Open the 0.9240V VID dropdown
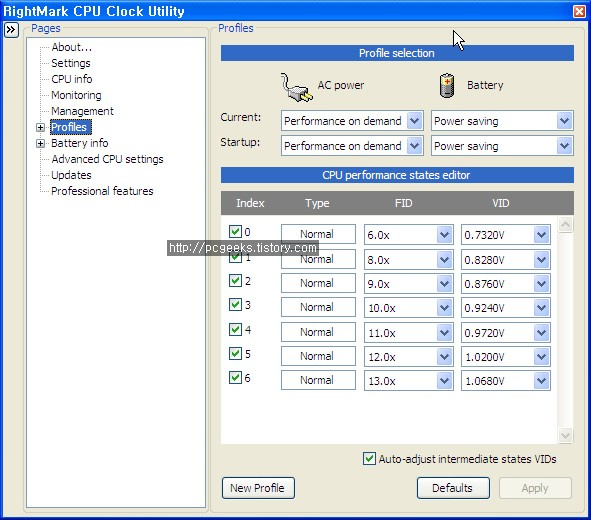 (542, 308)
